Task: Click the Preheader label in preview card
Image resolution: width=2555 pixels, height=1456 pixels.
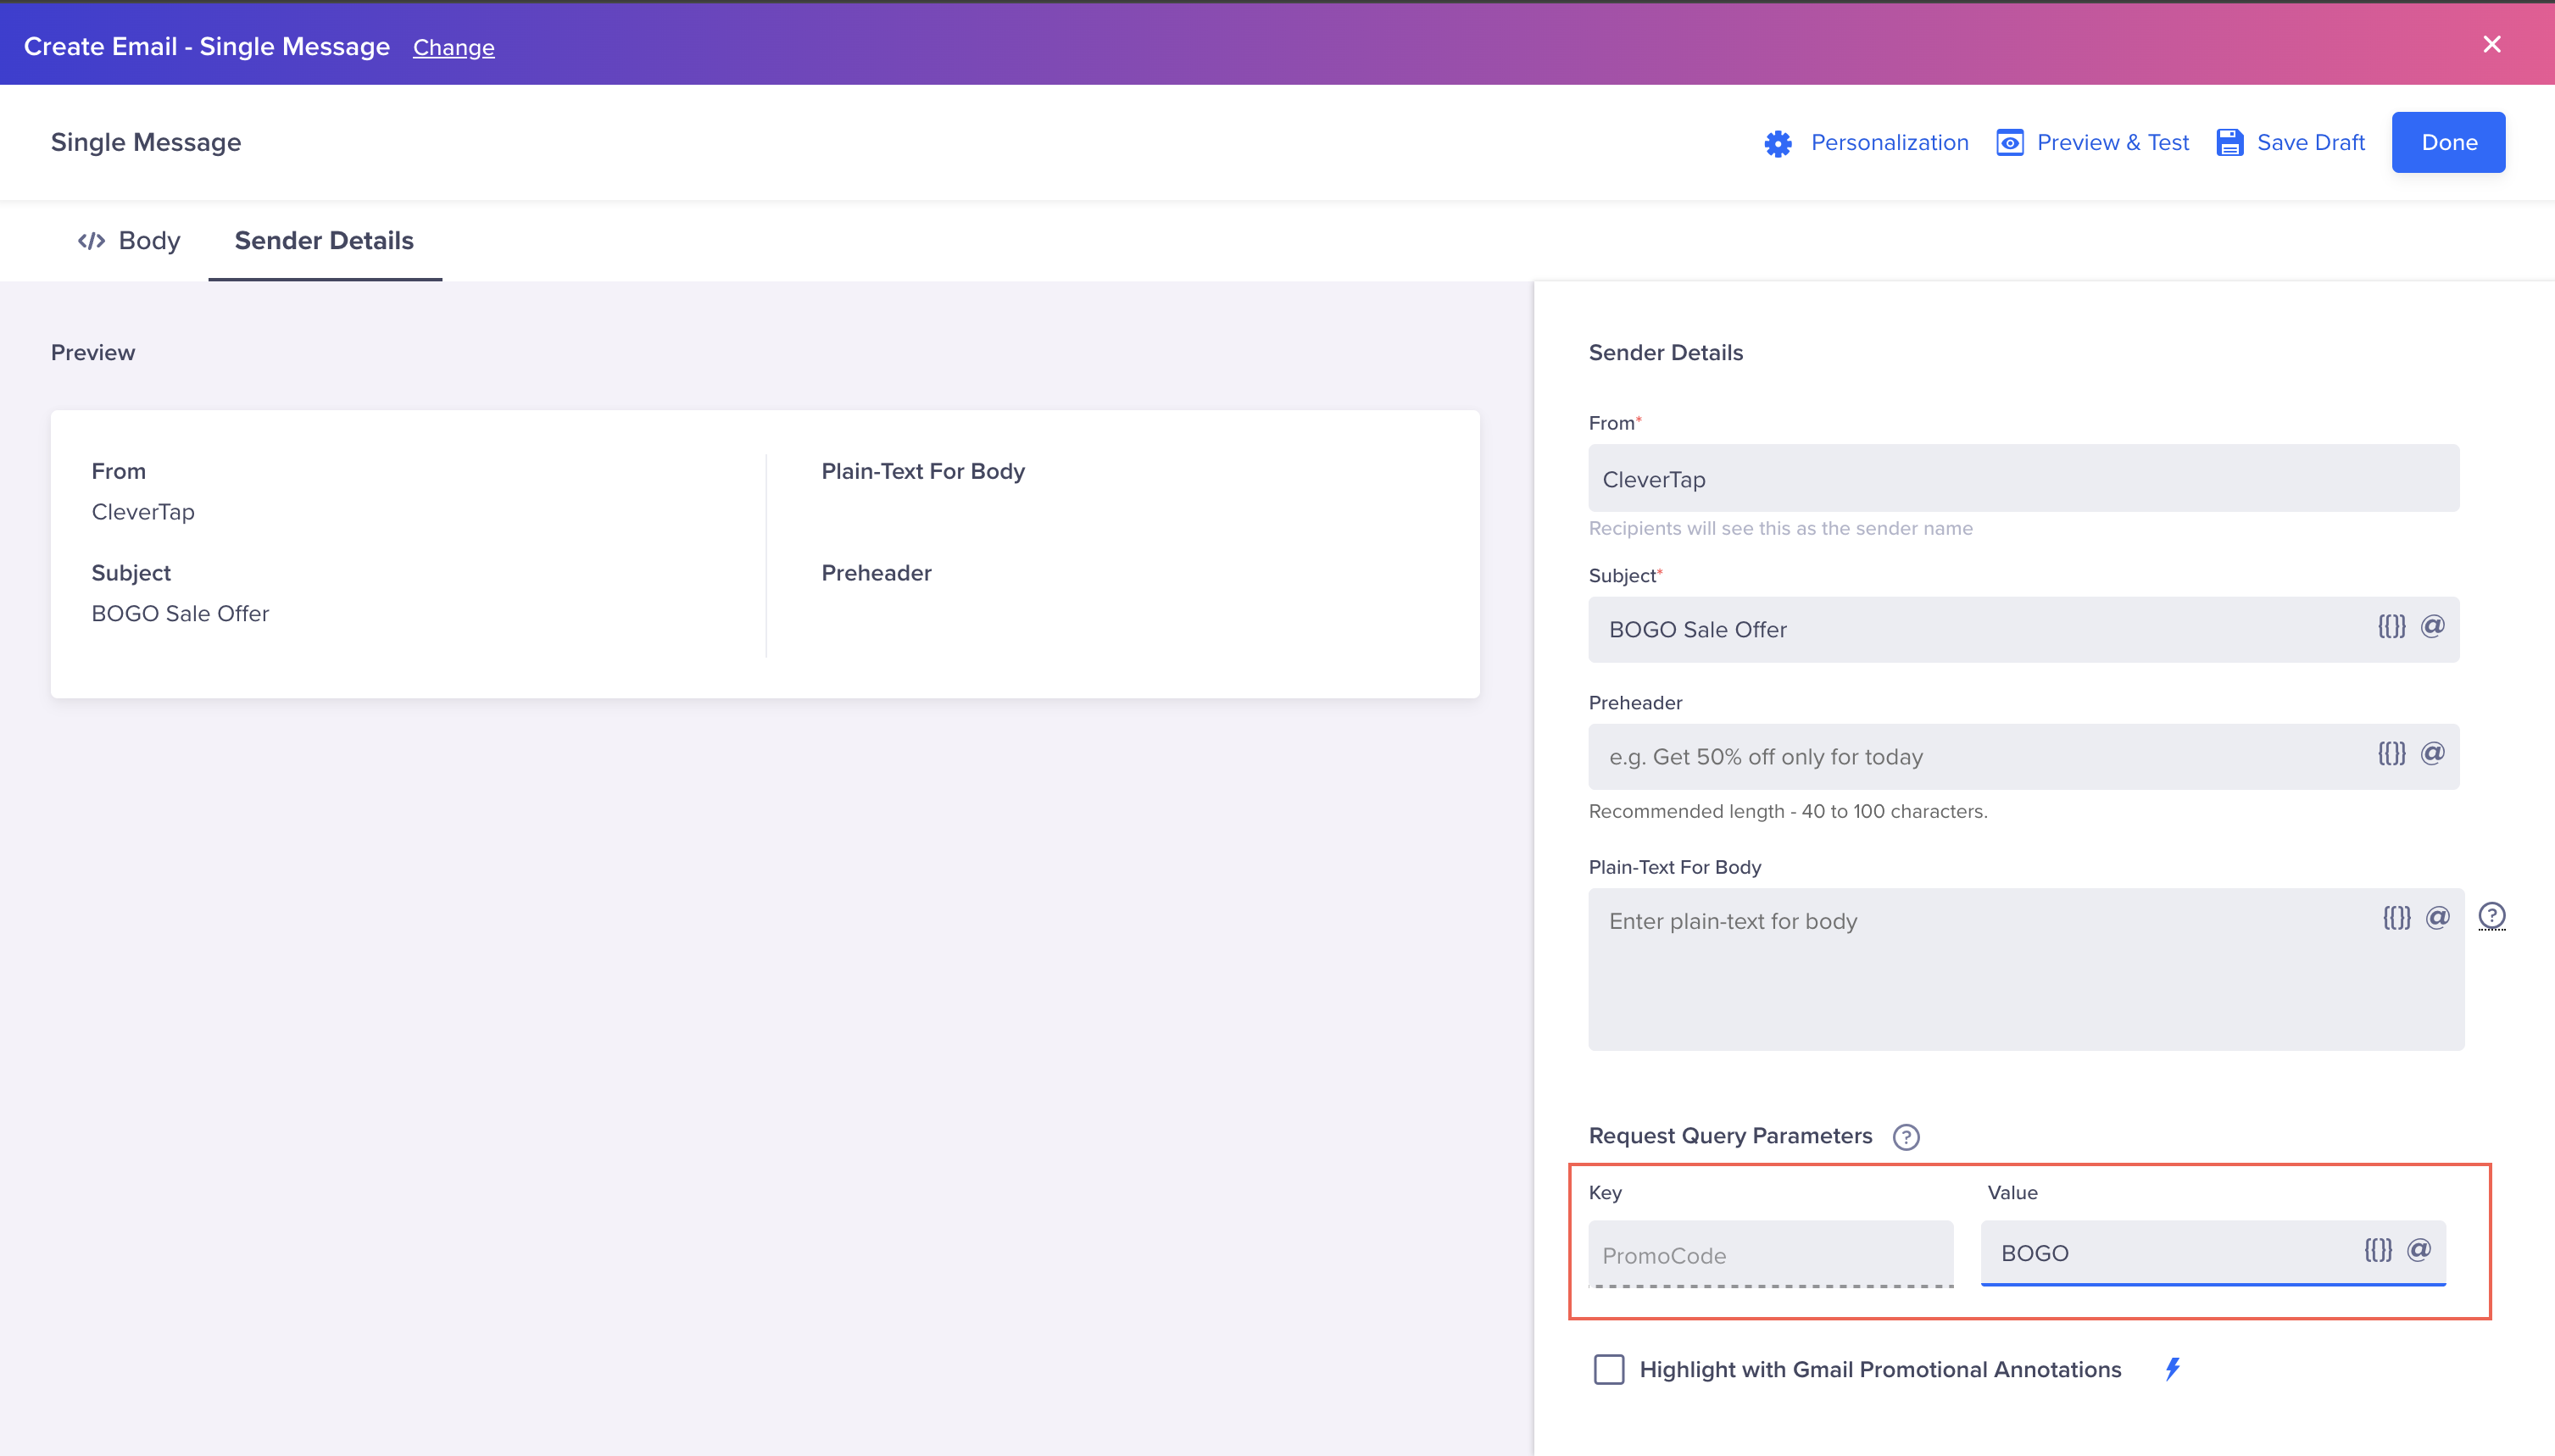Action: pyautogui.click(x=876, y=573)
